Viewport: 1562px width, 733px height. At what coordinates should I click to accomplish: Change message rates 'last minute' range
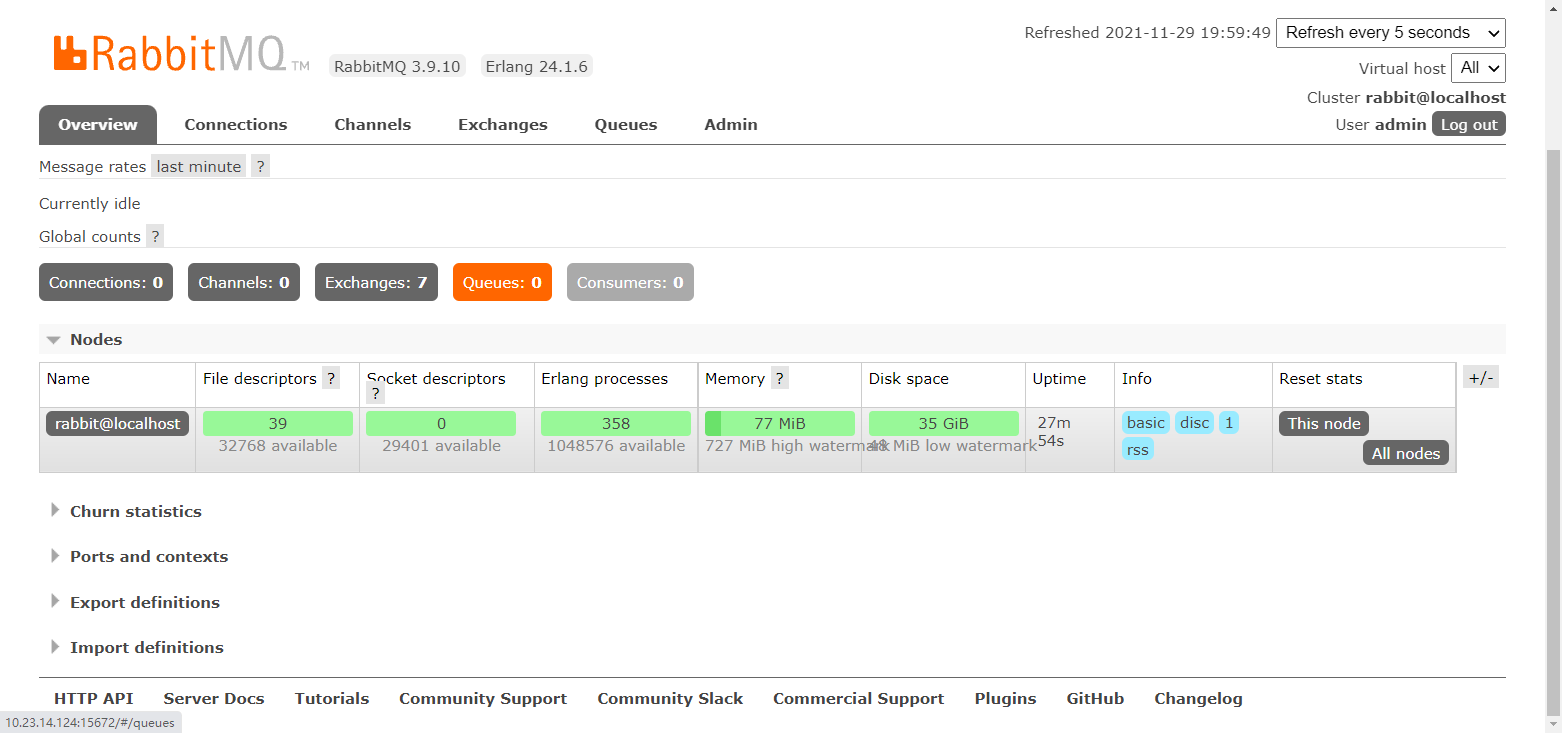(199, 167)
